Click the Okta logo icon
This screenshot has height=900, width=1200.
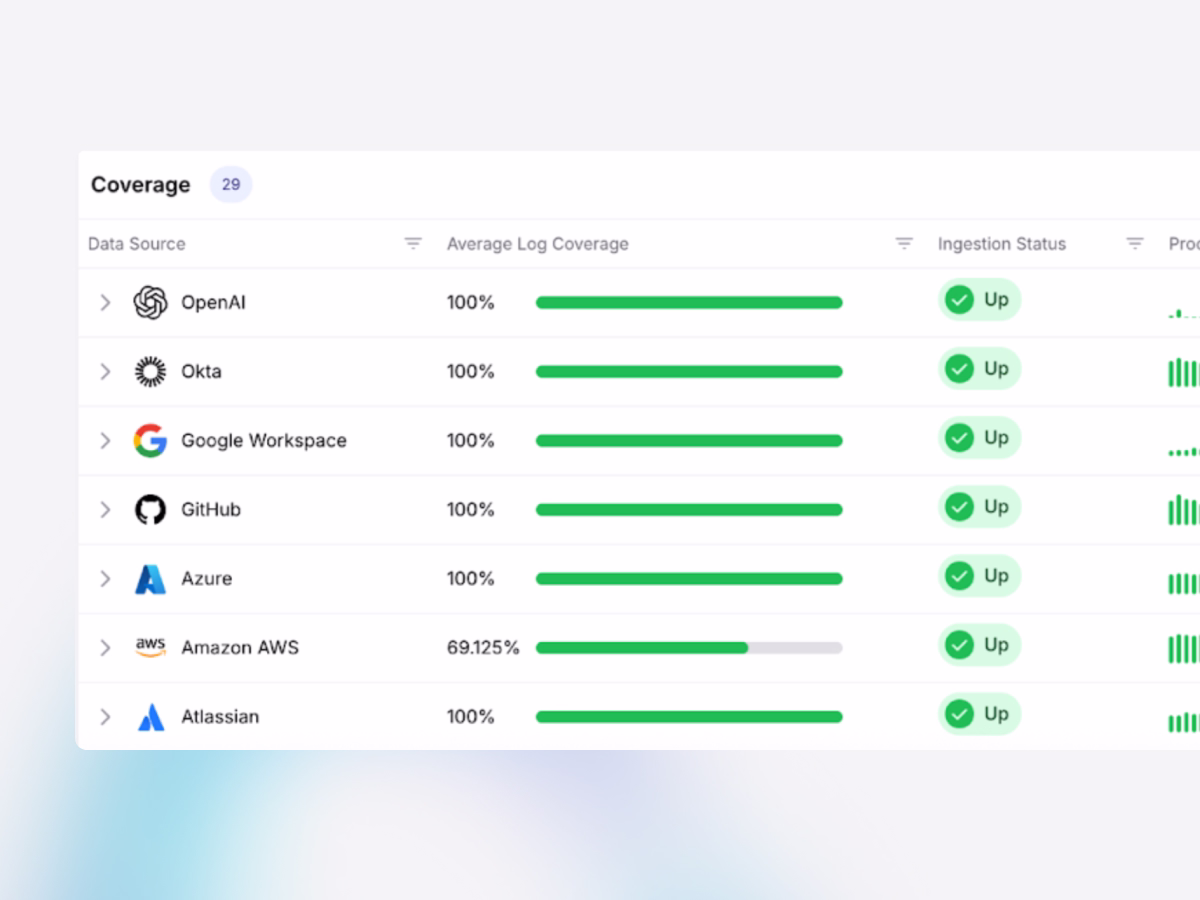coord(150,371)
